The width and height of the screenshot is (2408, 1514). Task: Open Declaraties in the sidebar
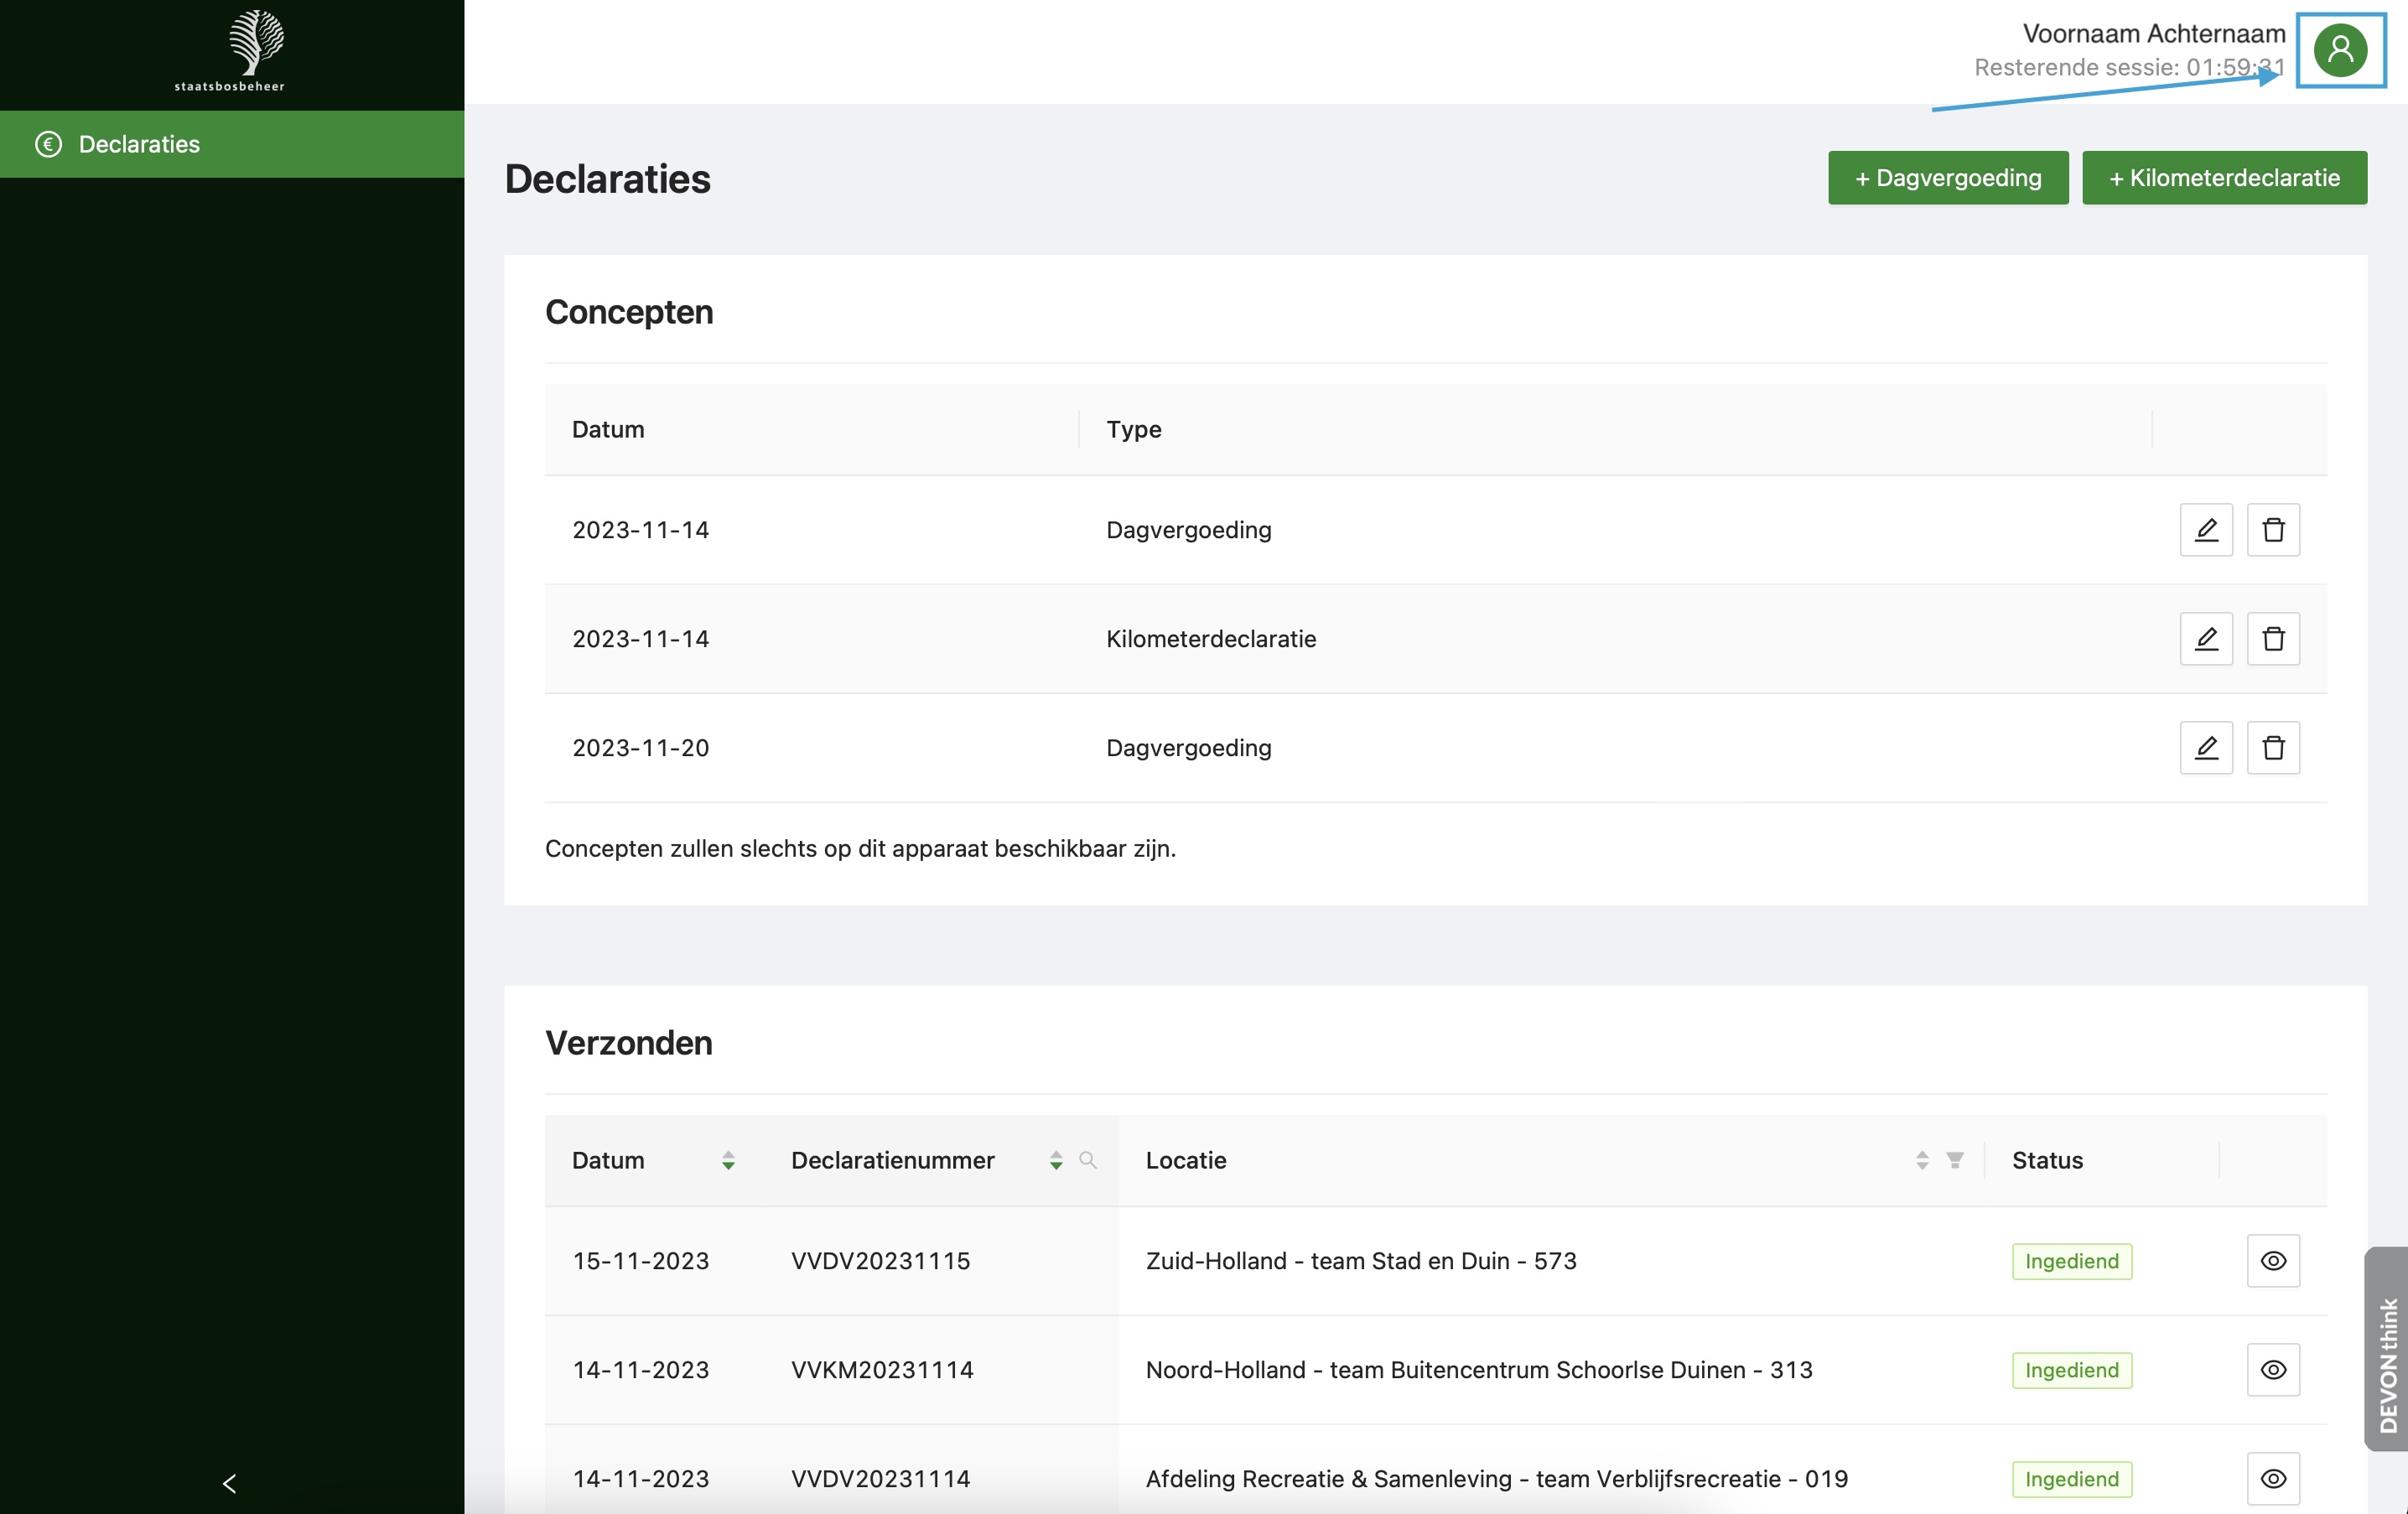[232, 144]
